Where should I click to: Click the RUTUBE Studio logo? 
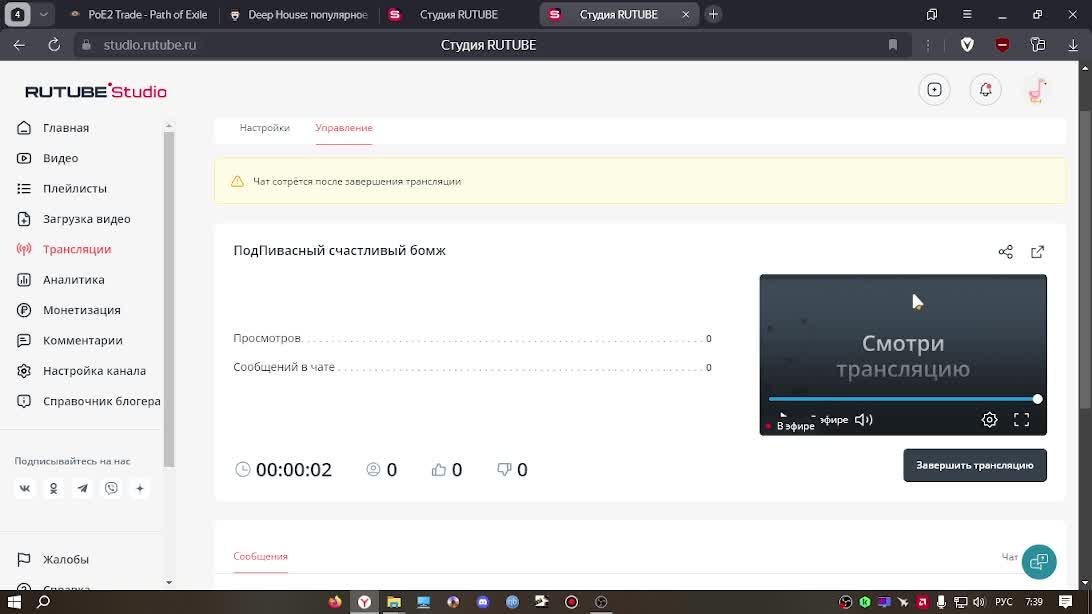pos(96,91)
